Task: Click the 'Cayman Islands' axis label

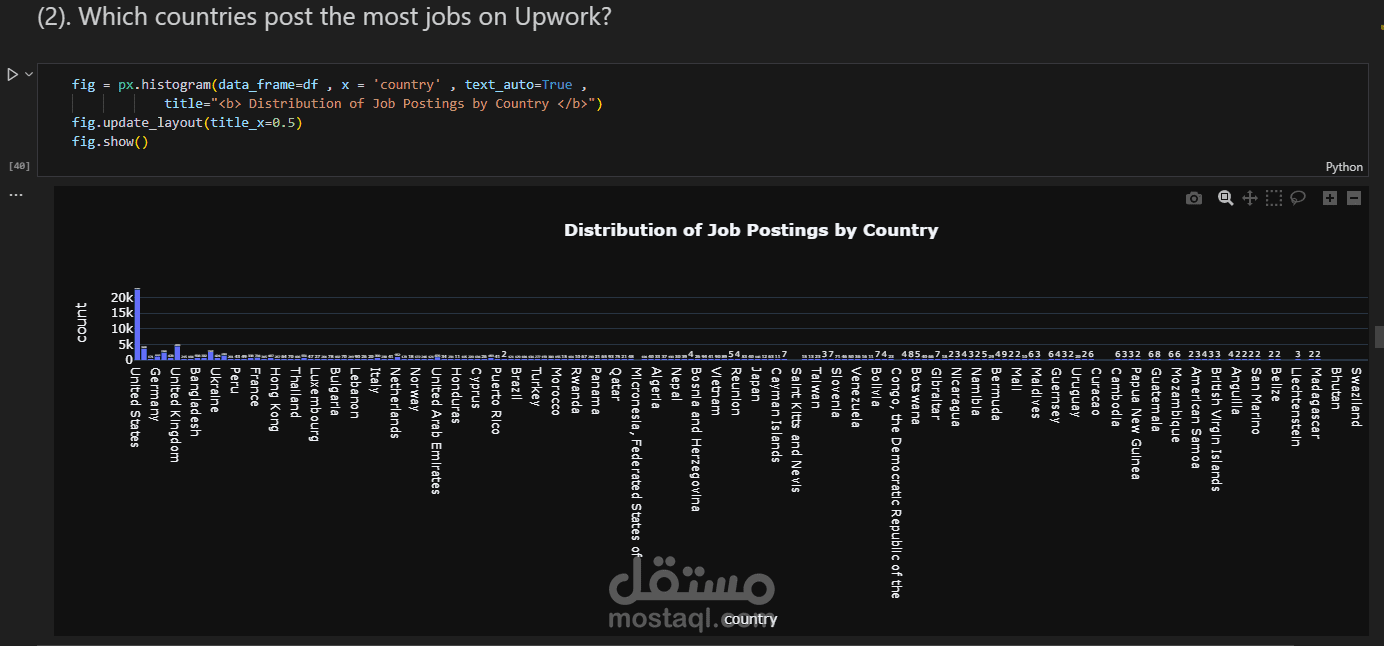Action: pyautogui.click(x=775, y=414)
